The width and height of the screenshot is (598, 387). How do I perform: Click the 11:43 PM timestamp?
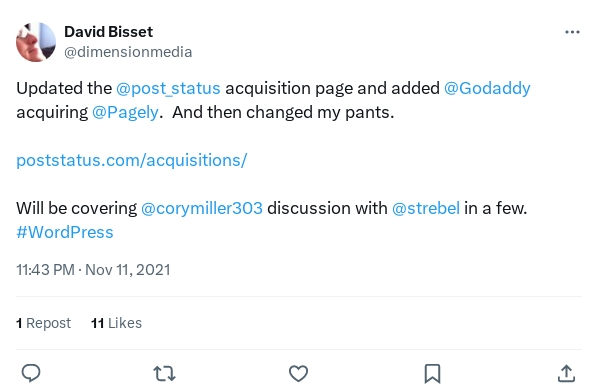[x=45, y=270]
